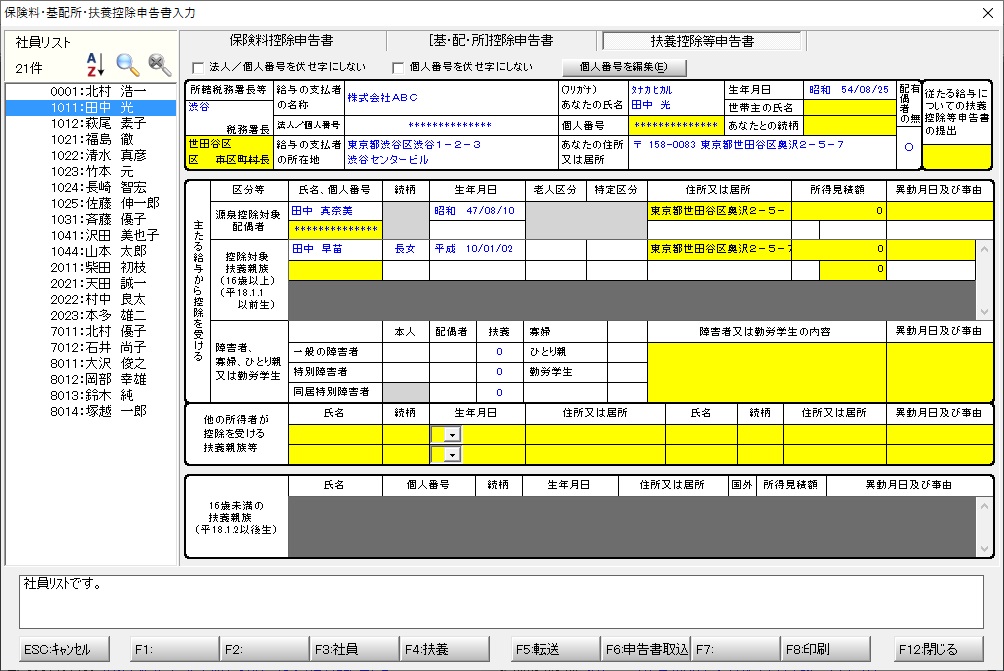Screen dimensions: 1004x671
Task: Select employee 8014:塚越 一郎
Action: coord(91,412)
